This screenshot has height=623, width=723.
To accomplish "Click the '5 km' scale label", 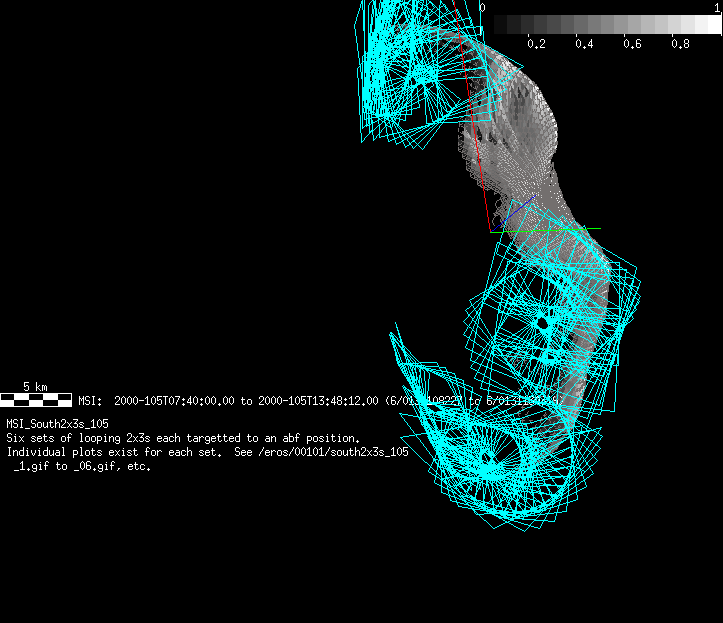I will (35, 386).
